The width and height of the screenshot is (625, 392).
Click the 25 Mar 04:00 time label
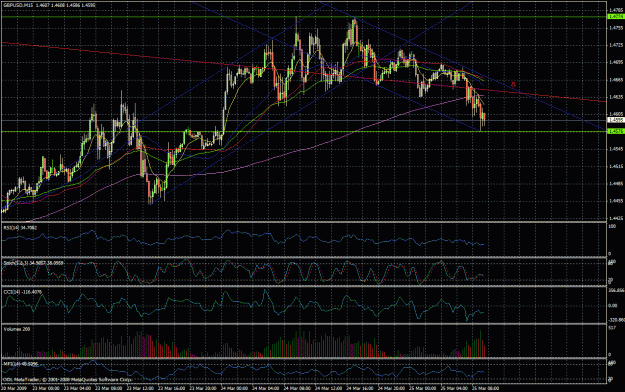(453, 388)
